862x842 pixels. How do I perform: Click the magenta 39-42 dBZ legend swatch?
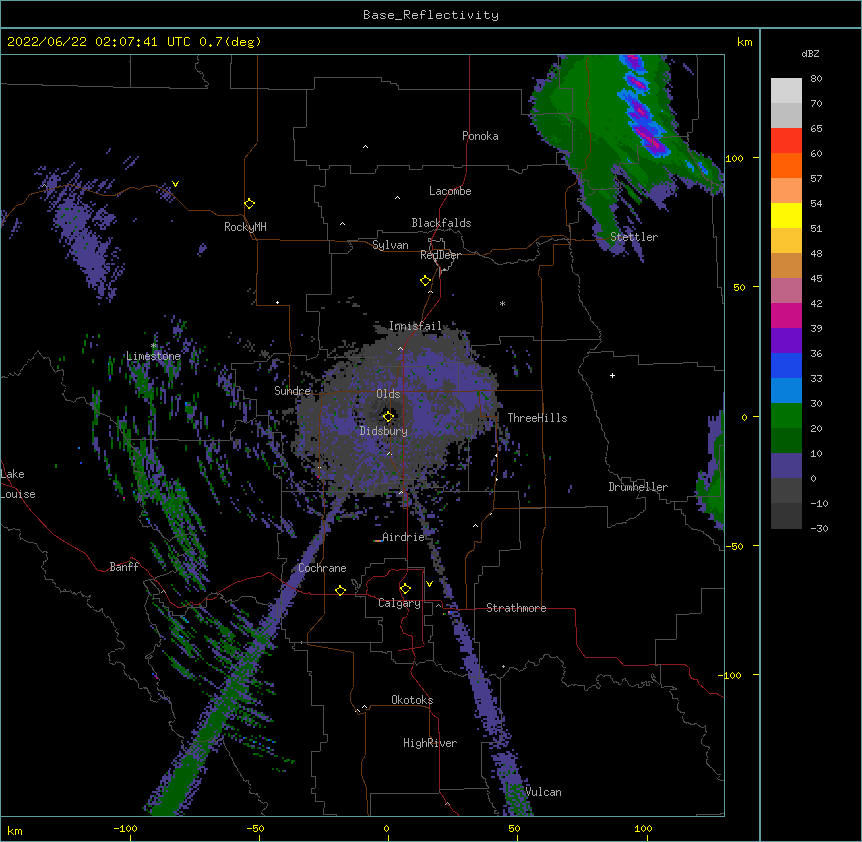pos(786,315)
